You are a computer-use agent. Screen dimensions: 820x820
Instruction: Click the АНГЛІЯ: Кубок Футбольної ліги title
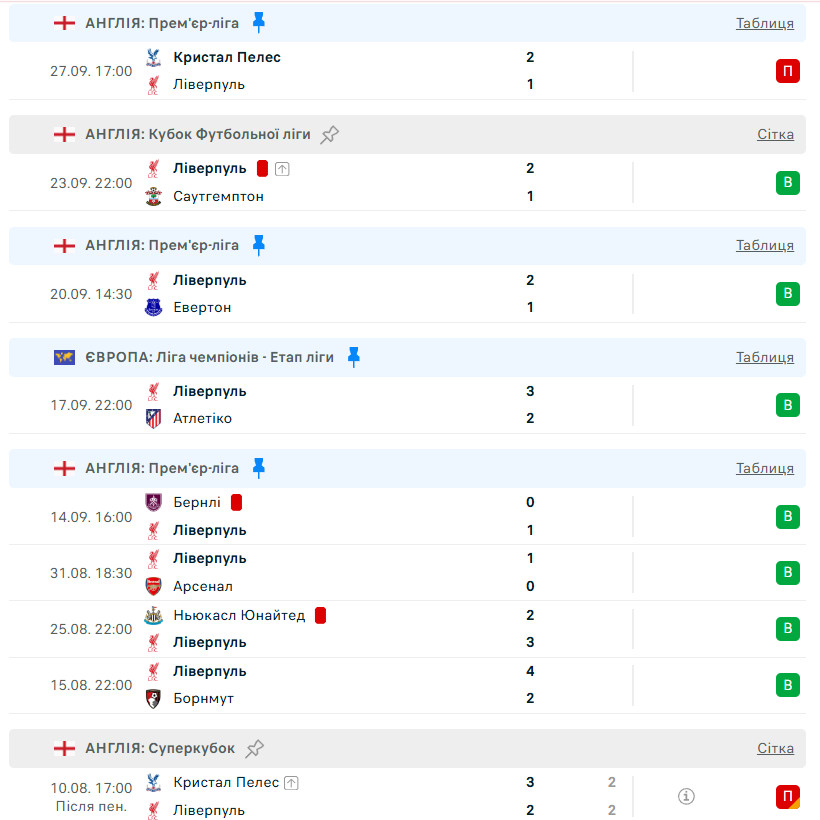coord(198,134)
